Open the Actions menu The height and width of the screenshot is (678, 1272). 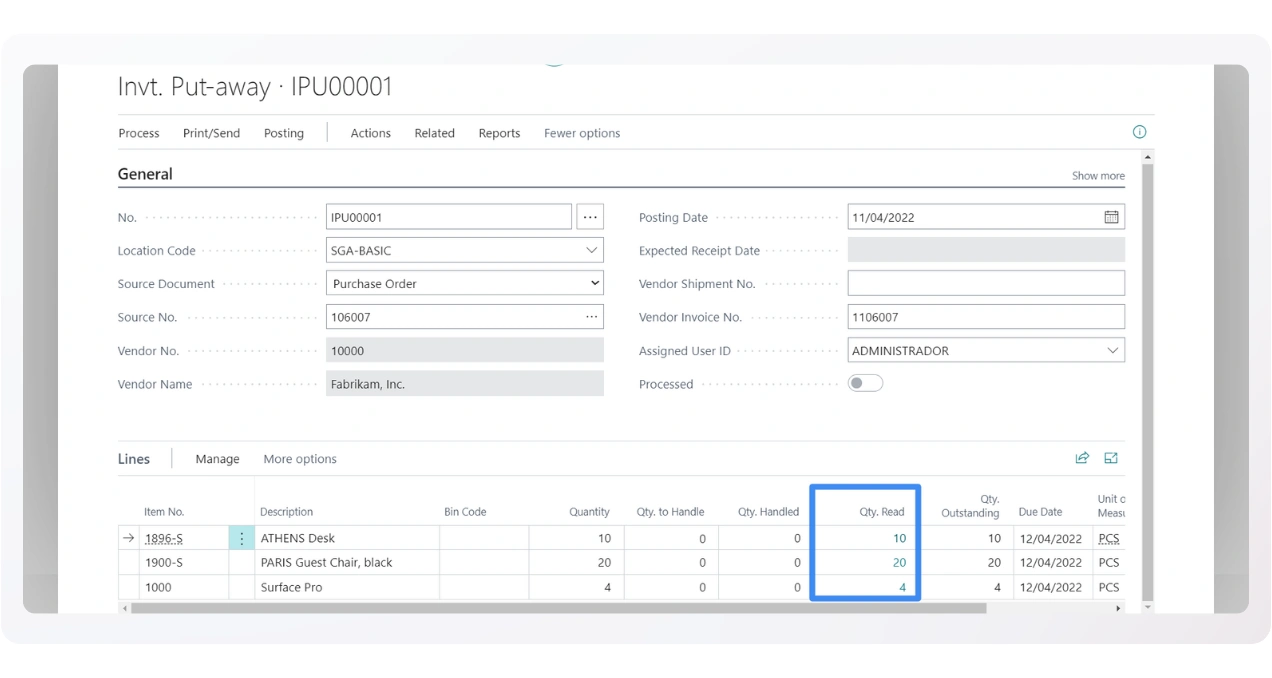(x=371, y=133)
